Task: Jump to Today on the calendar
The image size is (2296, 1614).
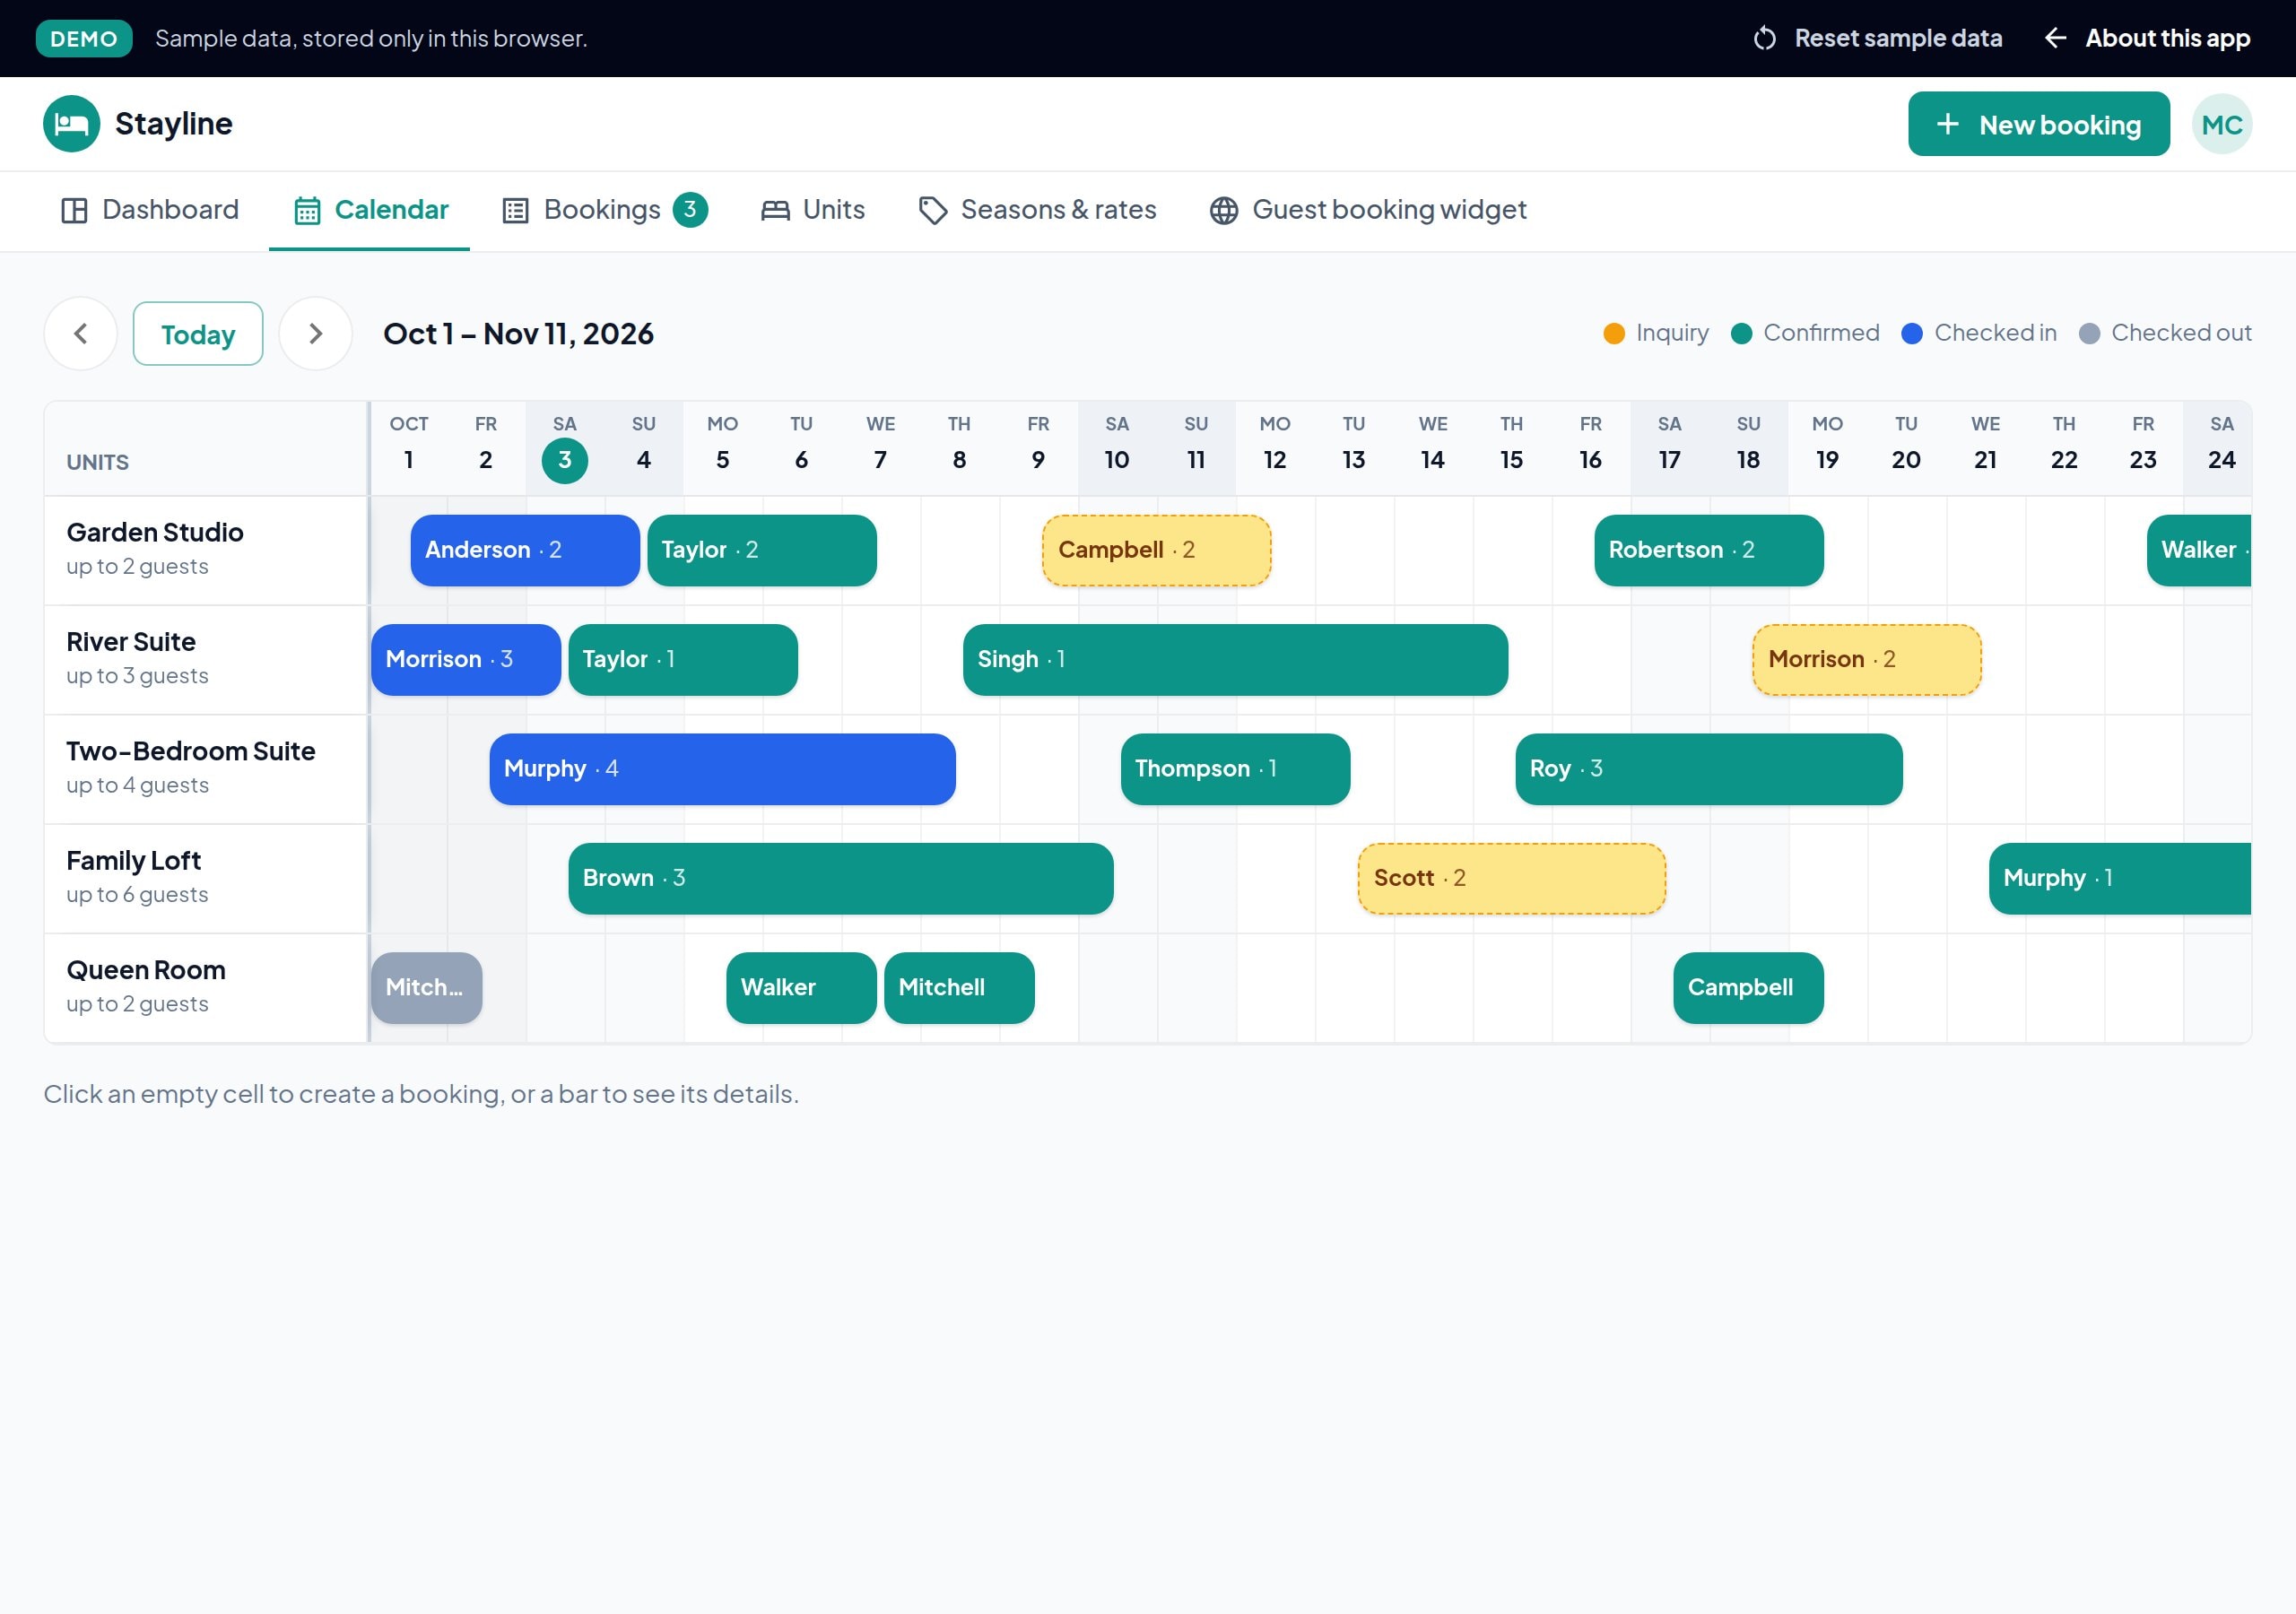Action: pyautogui.click(x=198, y=334)
